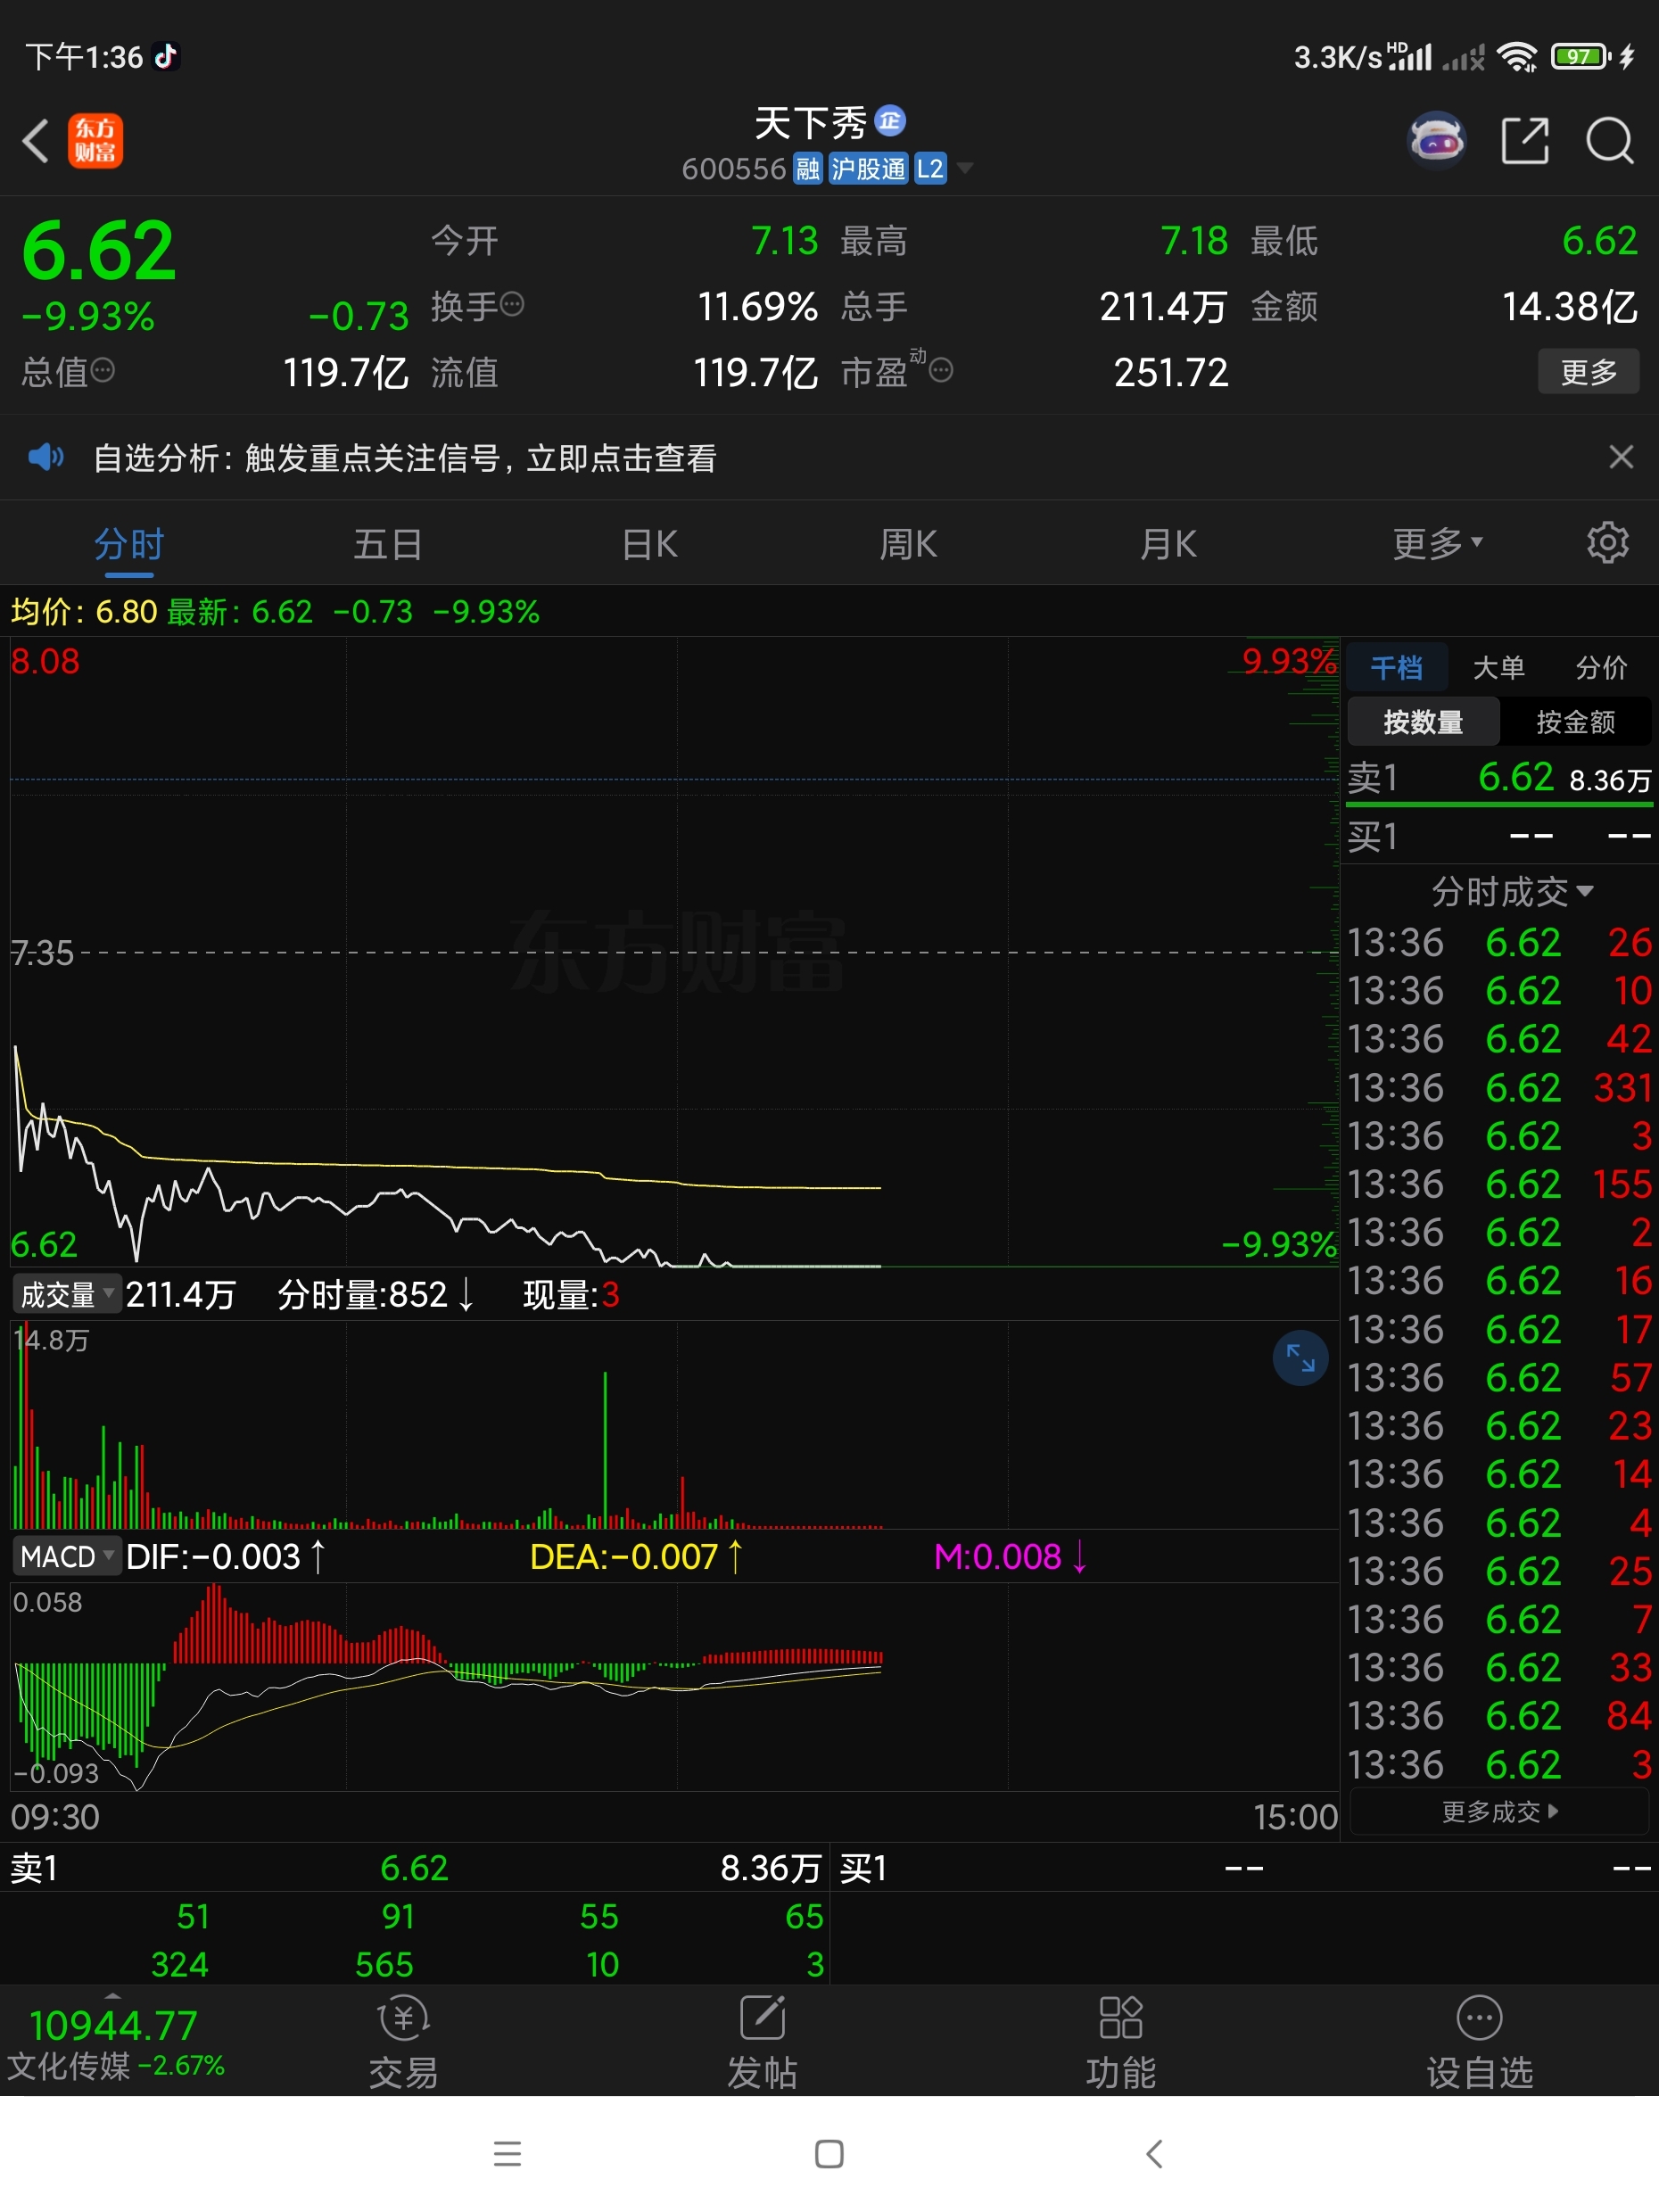Tap the 分时量:852 value
The height and width of the screenshot is (2212, 1659).
click(375, 1295)
